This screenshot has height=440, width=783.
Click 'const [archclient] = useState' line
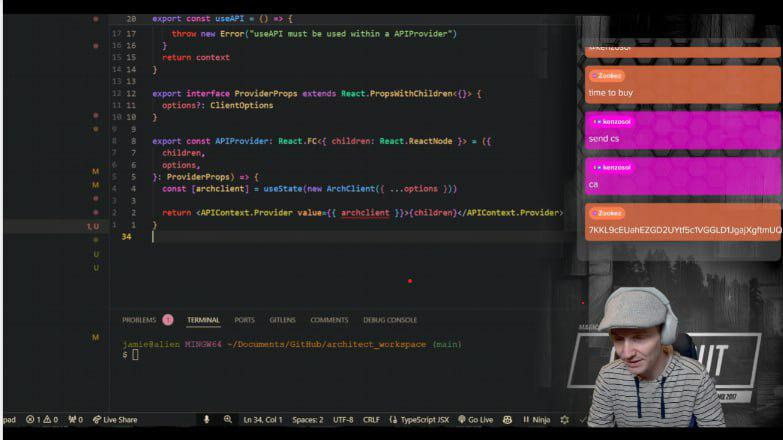(309, 189)
